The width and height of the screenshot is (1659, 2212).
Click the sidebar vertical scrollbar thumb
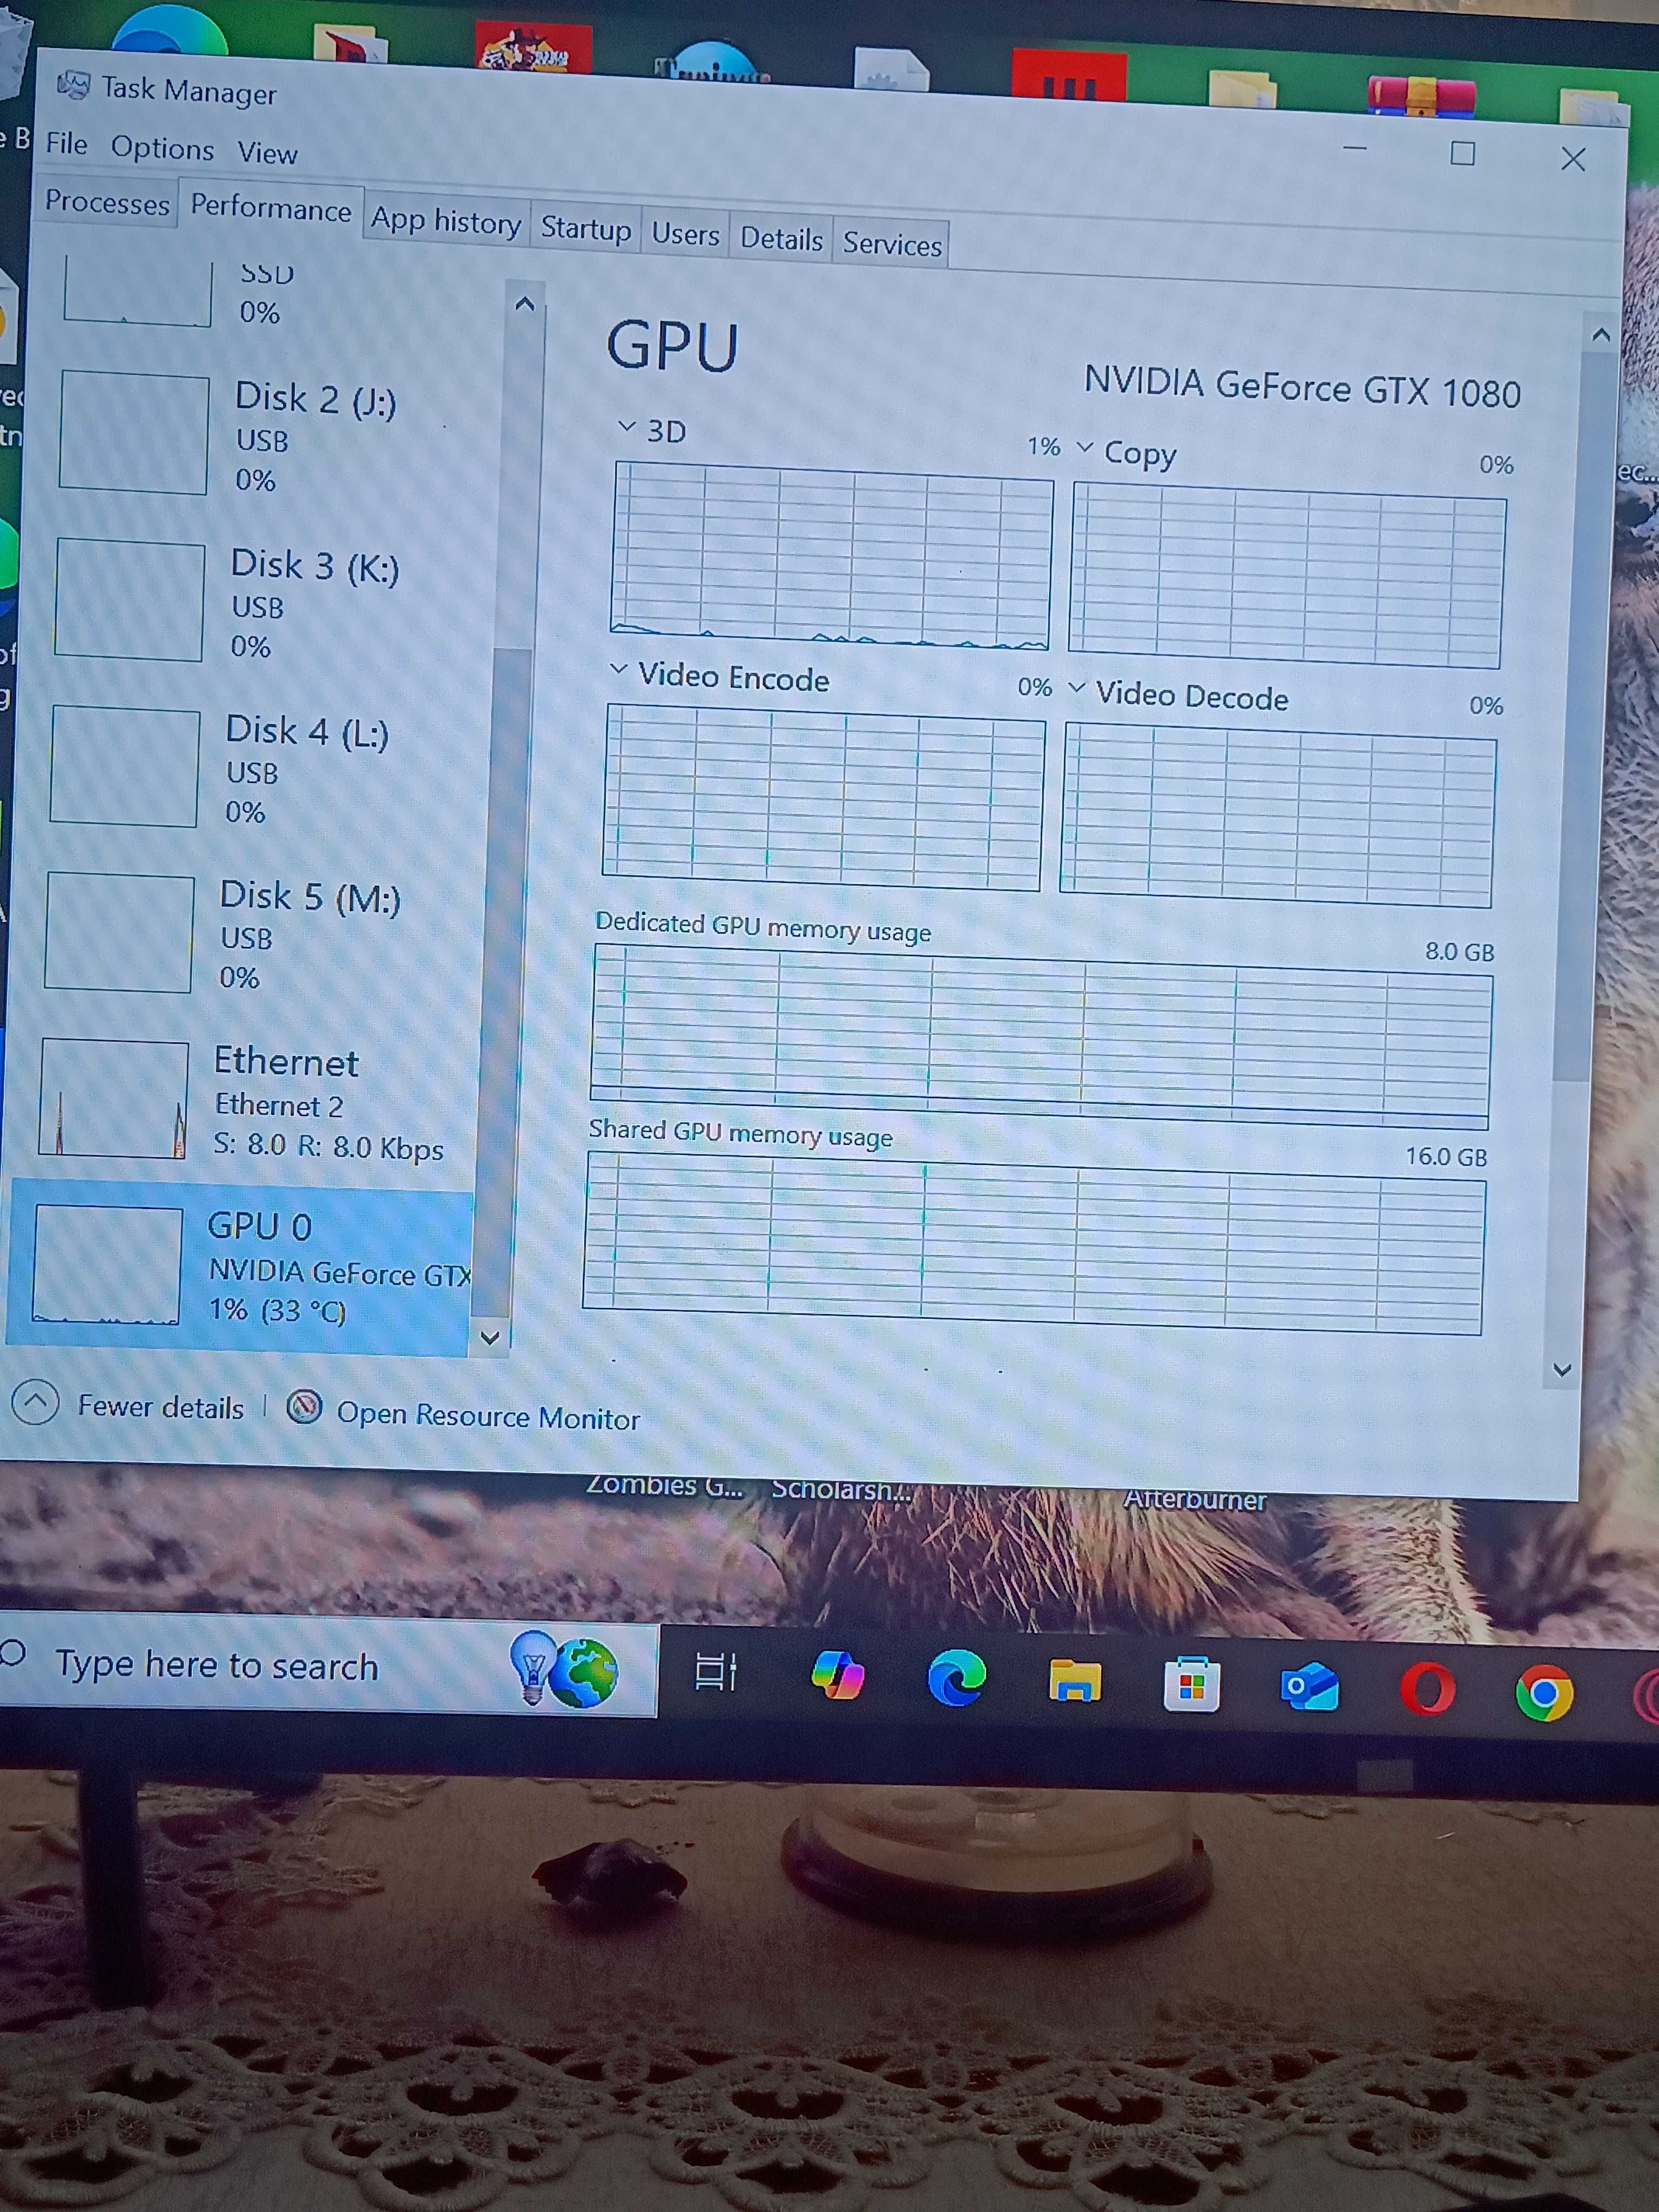pyautogui.click(x=503, y=983)
